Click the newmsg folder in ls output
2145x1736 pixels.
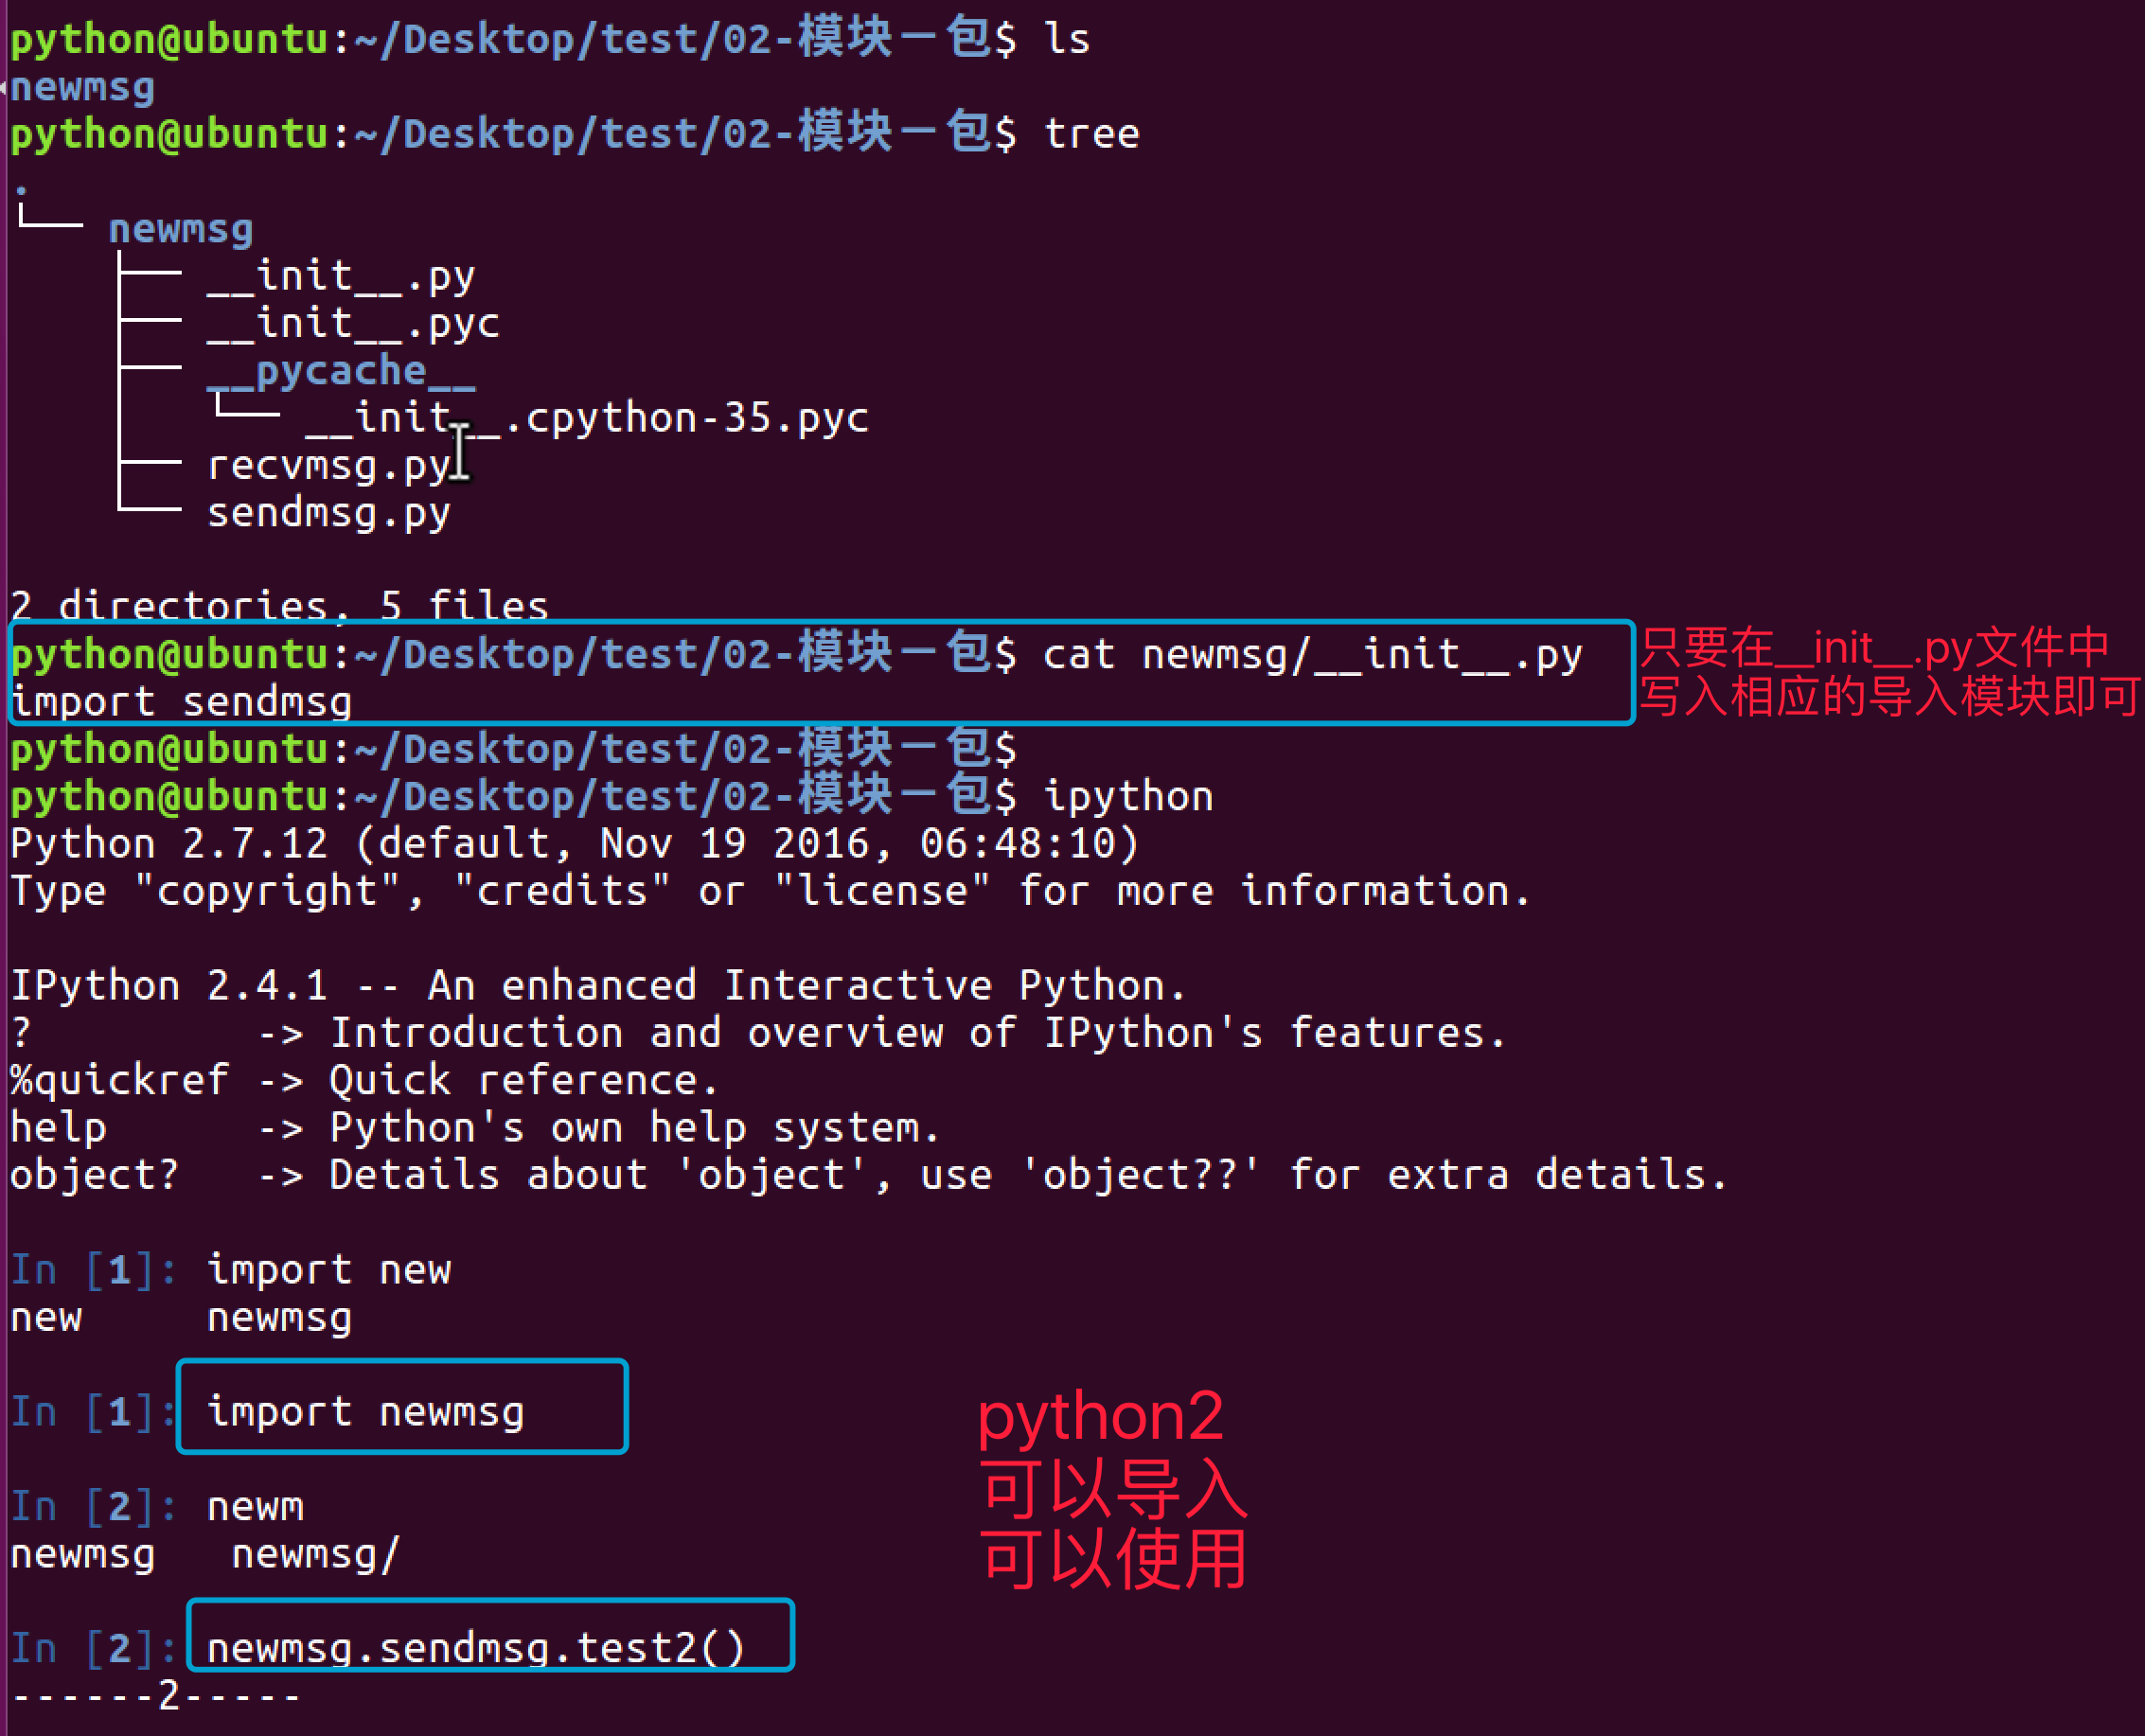click(82, 87)
